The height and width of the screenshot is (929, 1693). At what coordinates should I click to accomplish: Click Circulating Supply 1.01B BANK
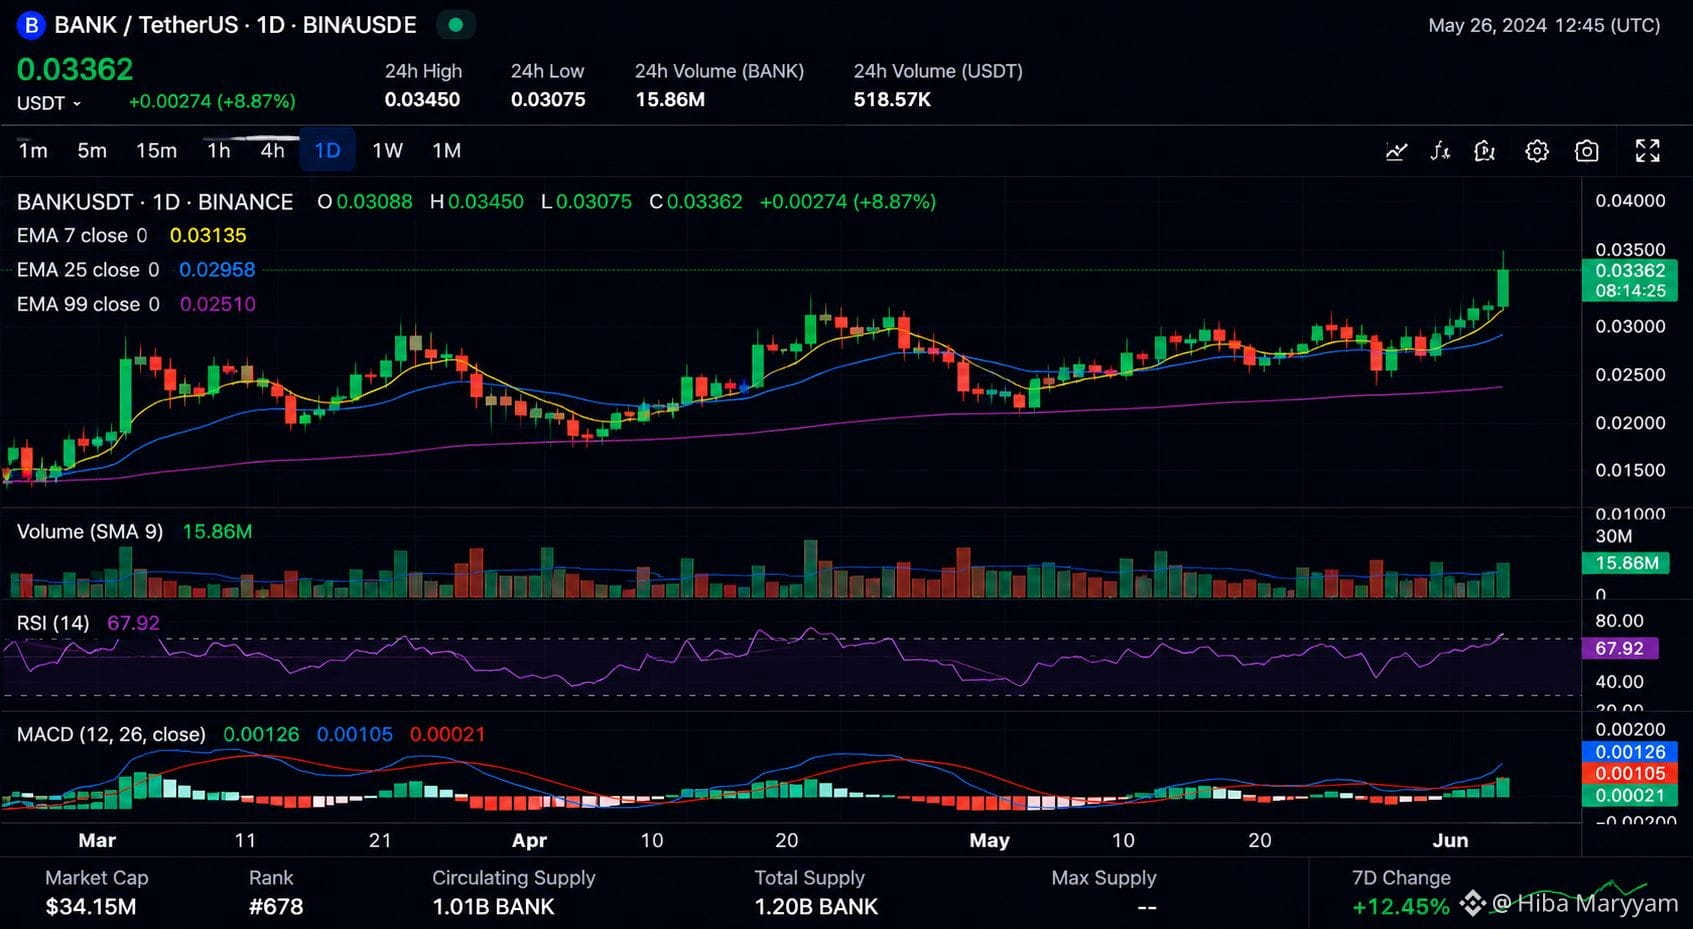tap(493, 907)
